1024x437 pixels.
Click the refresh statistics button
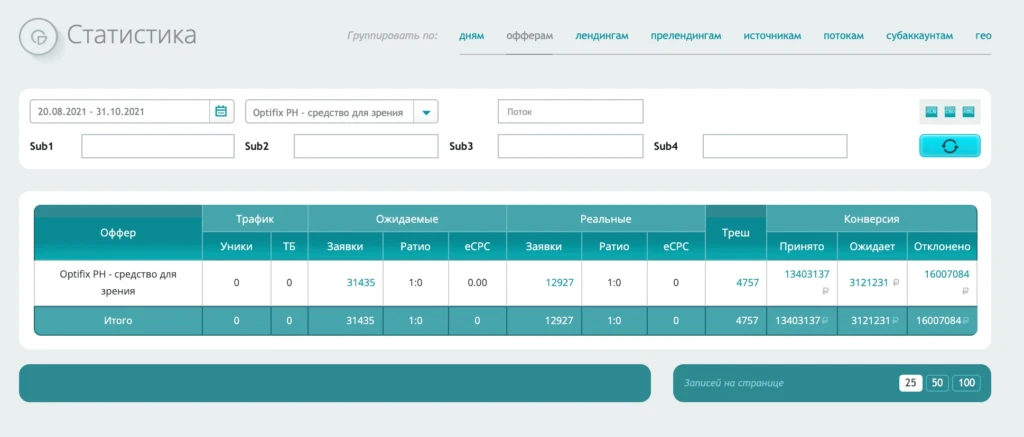pyautogui.click(x=950, y=146)
